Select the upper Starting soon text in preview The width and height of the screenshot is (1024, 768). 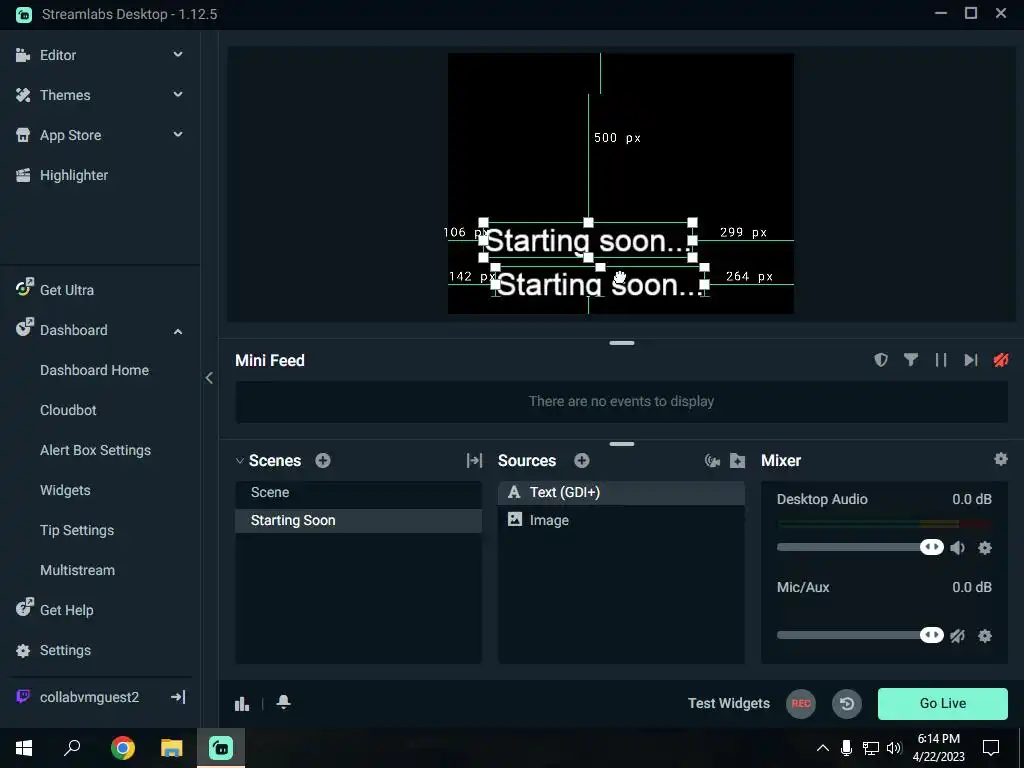pos(588,241)
